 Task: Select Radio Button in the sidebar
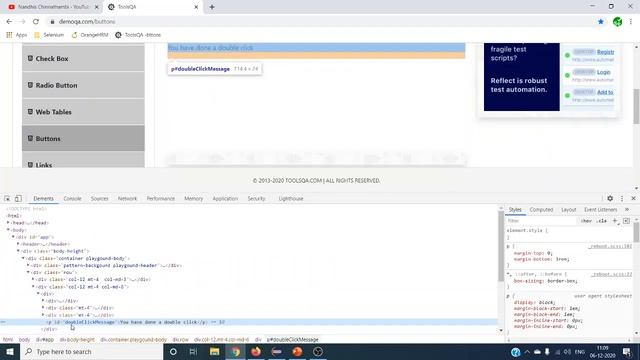tap(83, 85)
